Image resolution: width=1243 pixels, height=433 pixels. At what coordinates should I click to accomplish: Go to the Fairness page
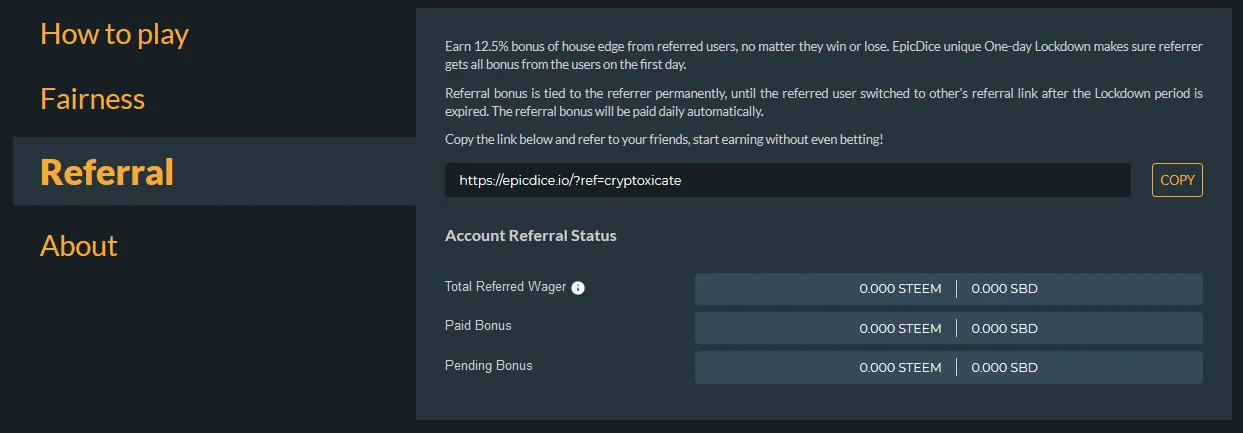(92, 99)
